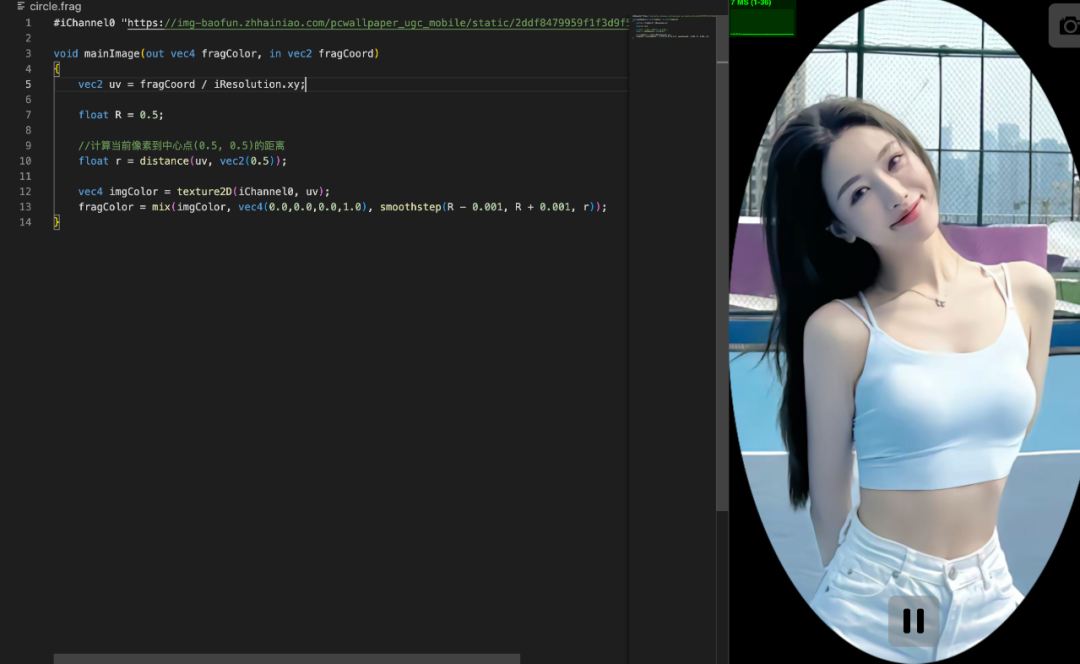The image size is (1080, 664).
Task: Open the iChannel0 image URL link
Action: [380, 22]
